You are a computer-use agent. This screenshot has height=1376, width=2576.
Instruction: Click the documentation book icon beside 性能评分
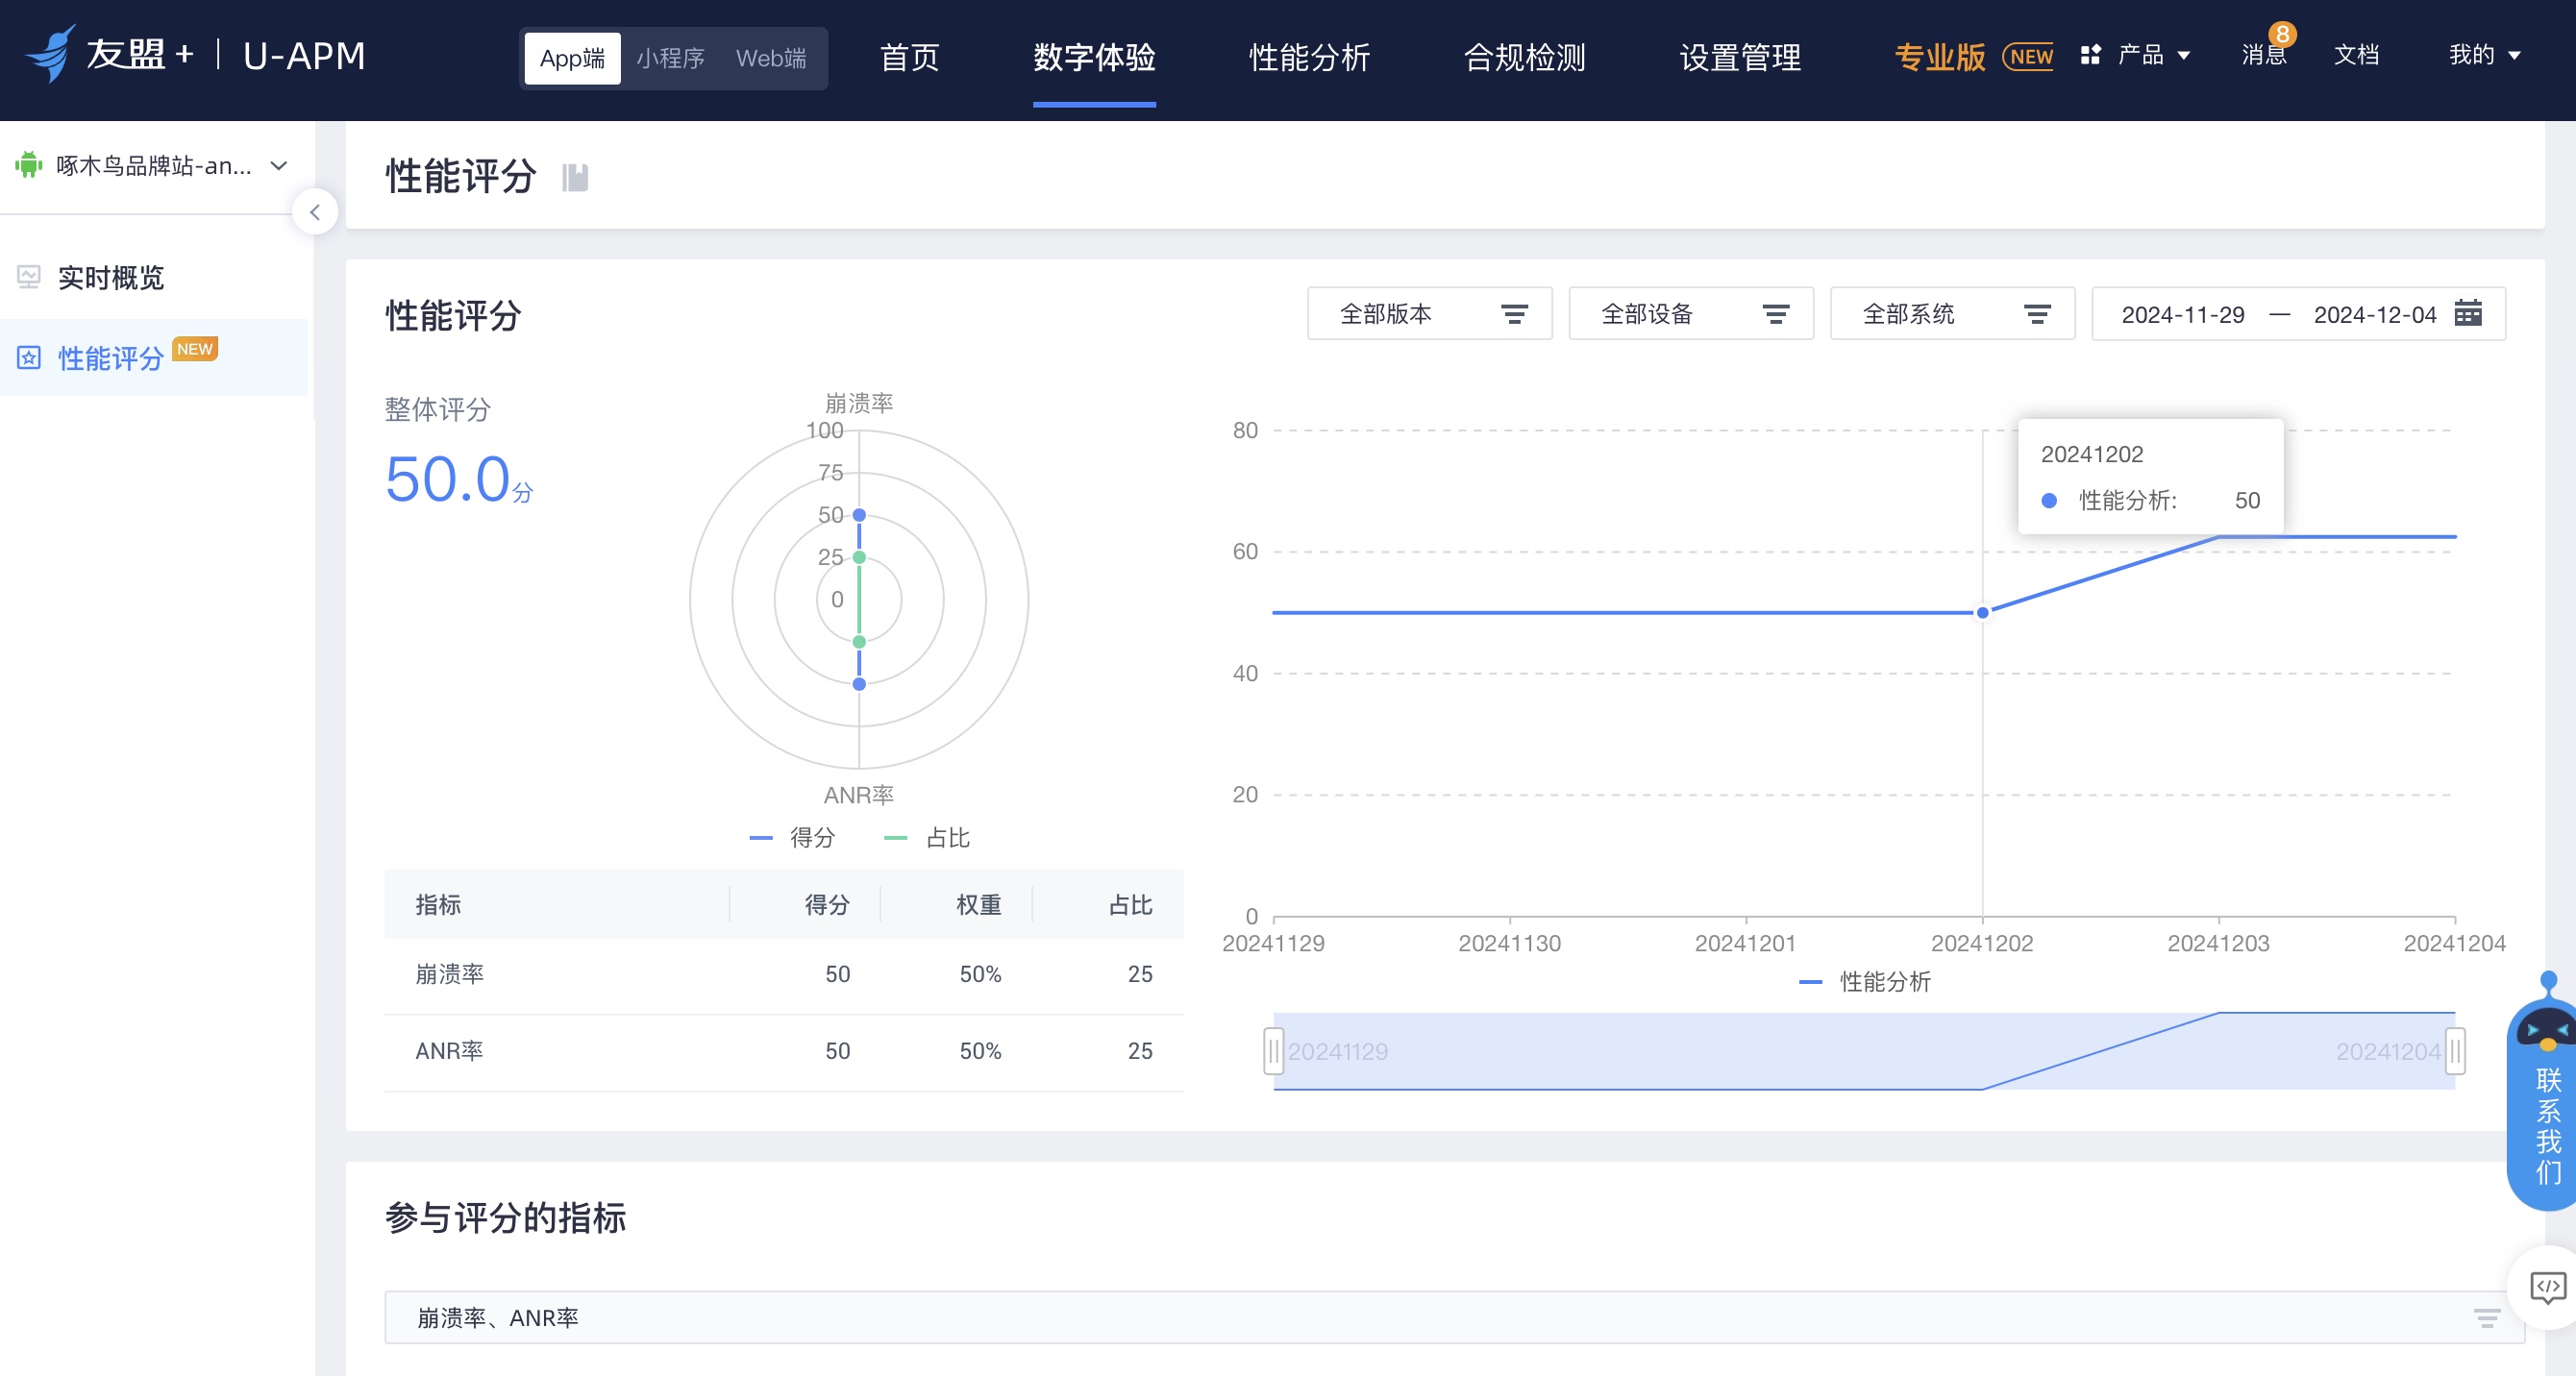pyautogui.click(x=575, y=177)
